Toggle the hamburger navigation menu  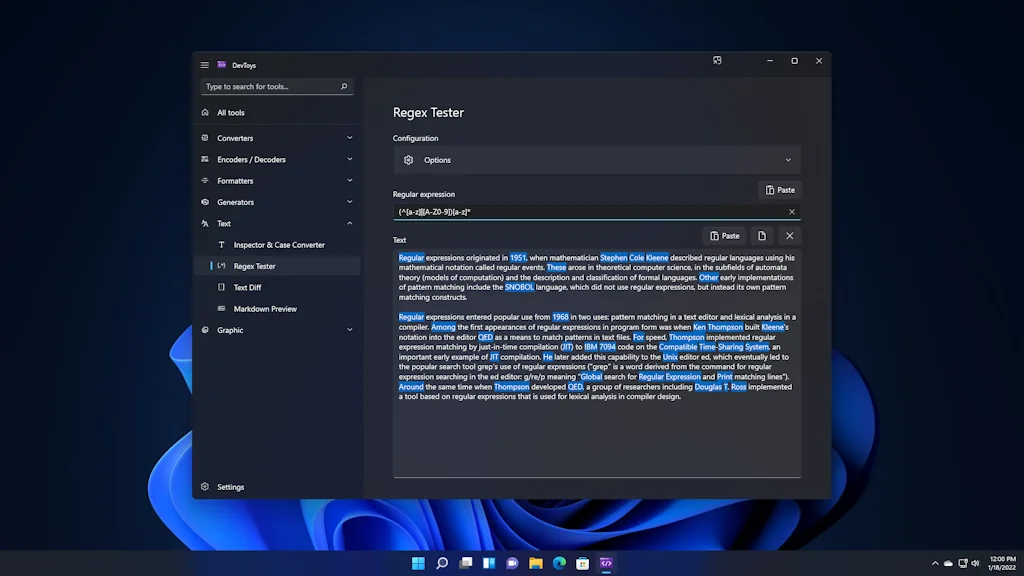pos(205,65)
